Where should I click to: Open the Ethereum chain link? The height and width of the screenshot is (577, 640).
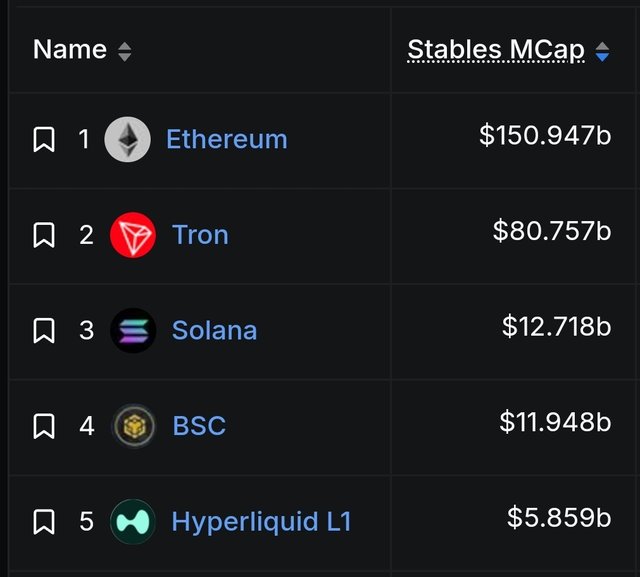click(x=227, y=139)
